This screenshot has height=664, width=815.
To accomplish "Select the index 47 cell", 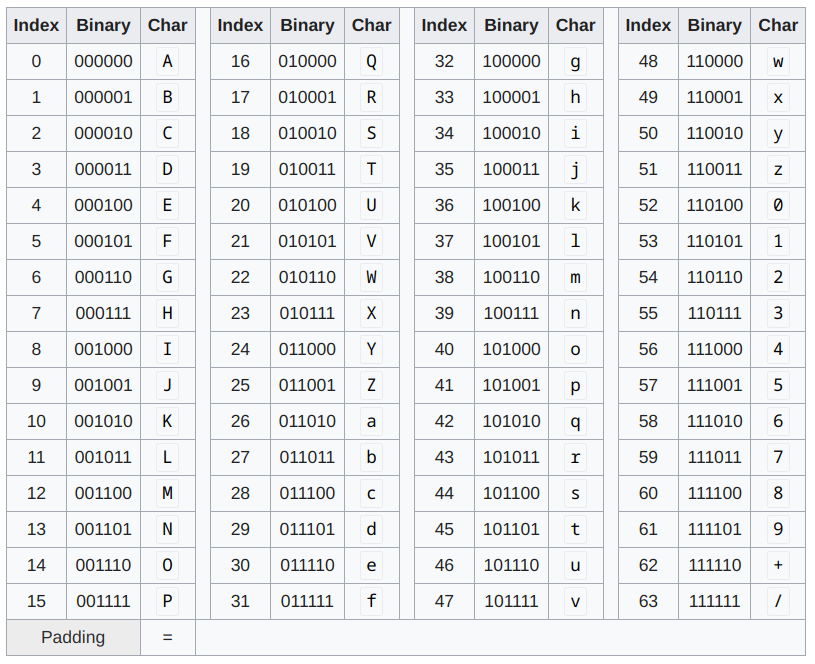I will [x=444, y=601].
